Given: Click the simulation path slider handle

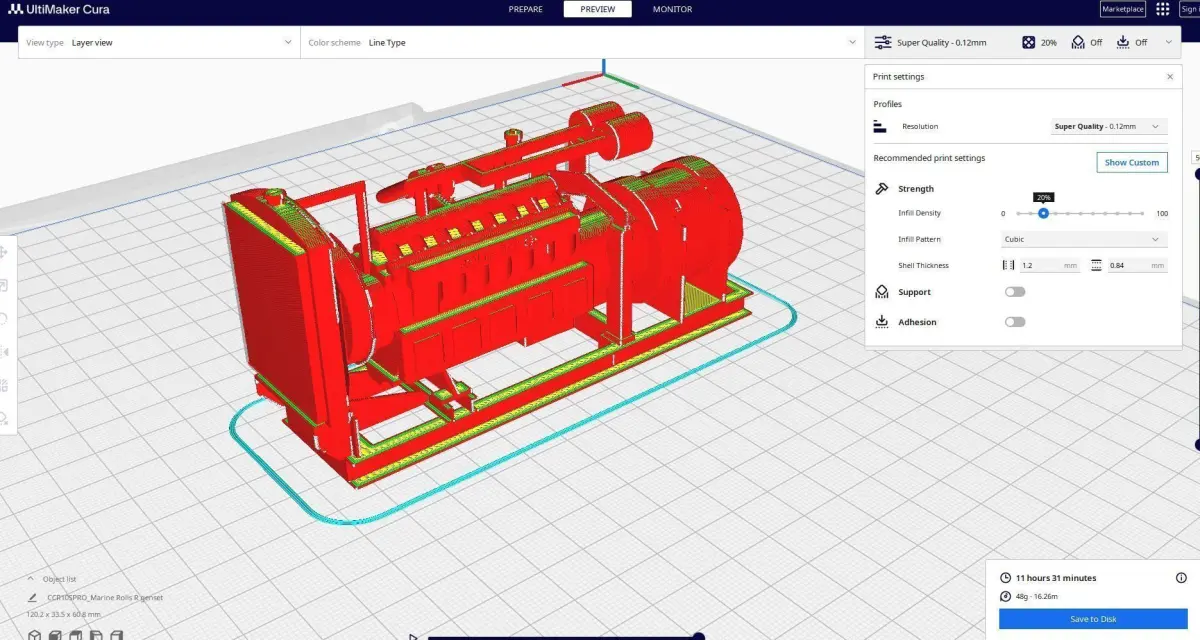Looking at the screenshot, I should pos(699,636).
